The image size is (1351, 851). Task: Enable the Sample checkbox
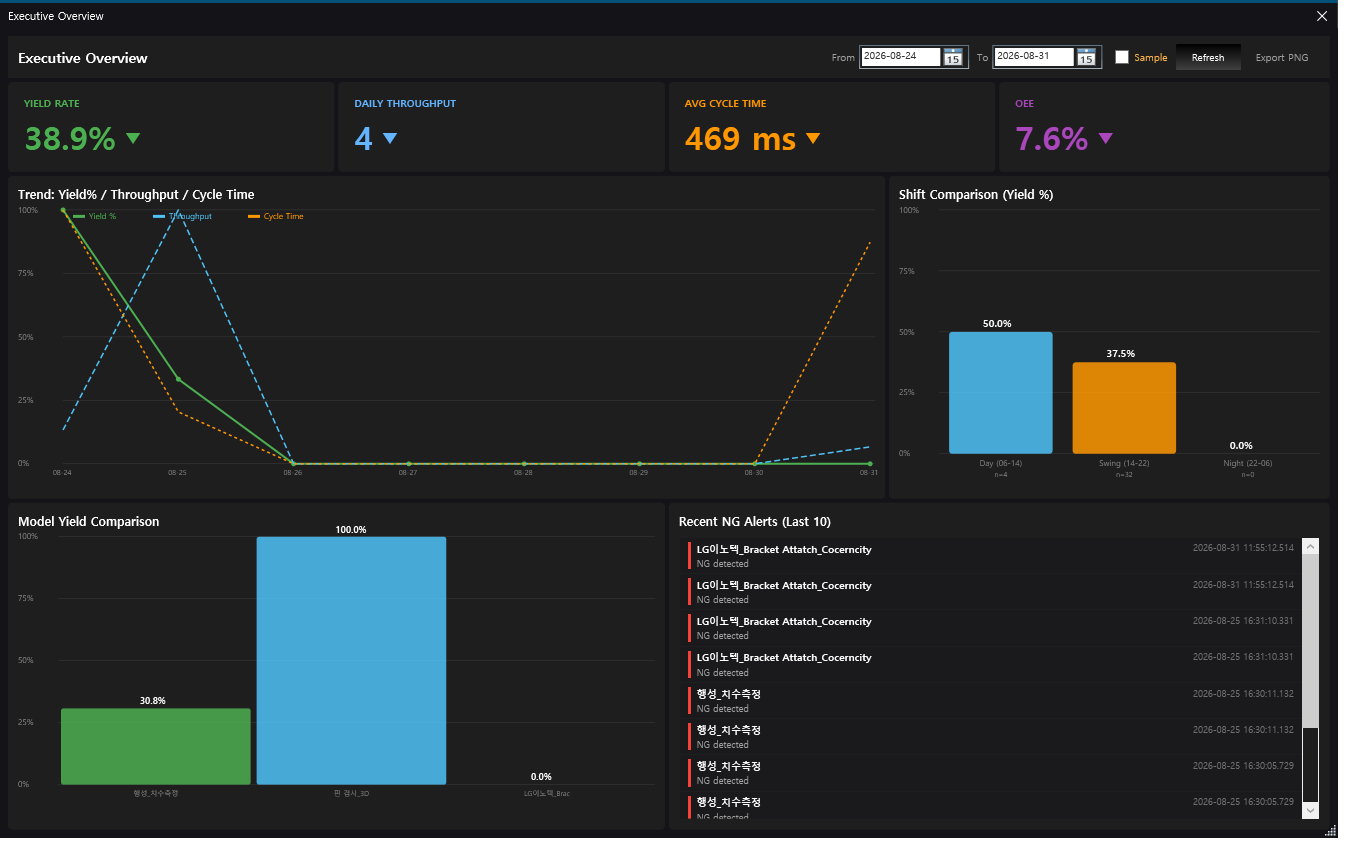[x=1122, y=57]
